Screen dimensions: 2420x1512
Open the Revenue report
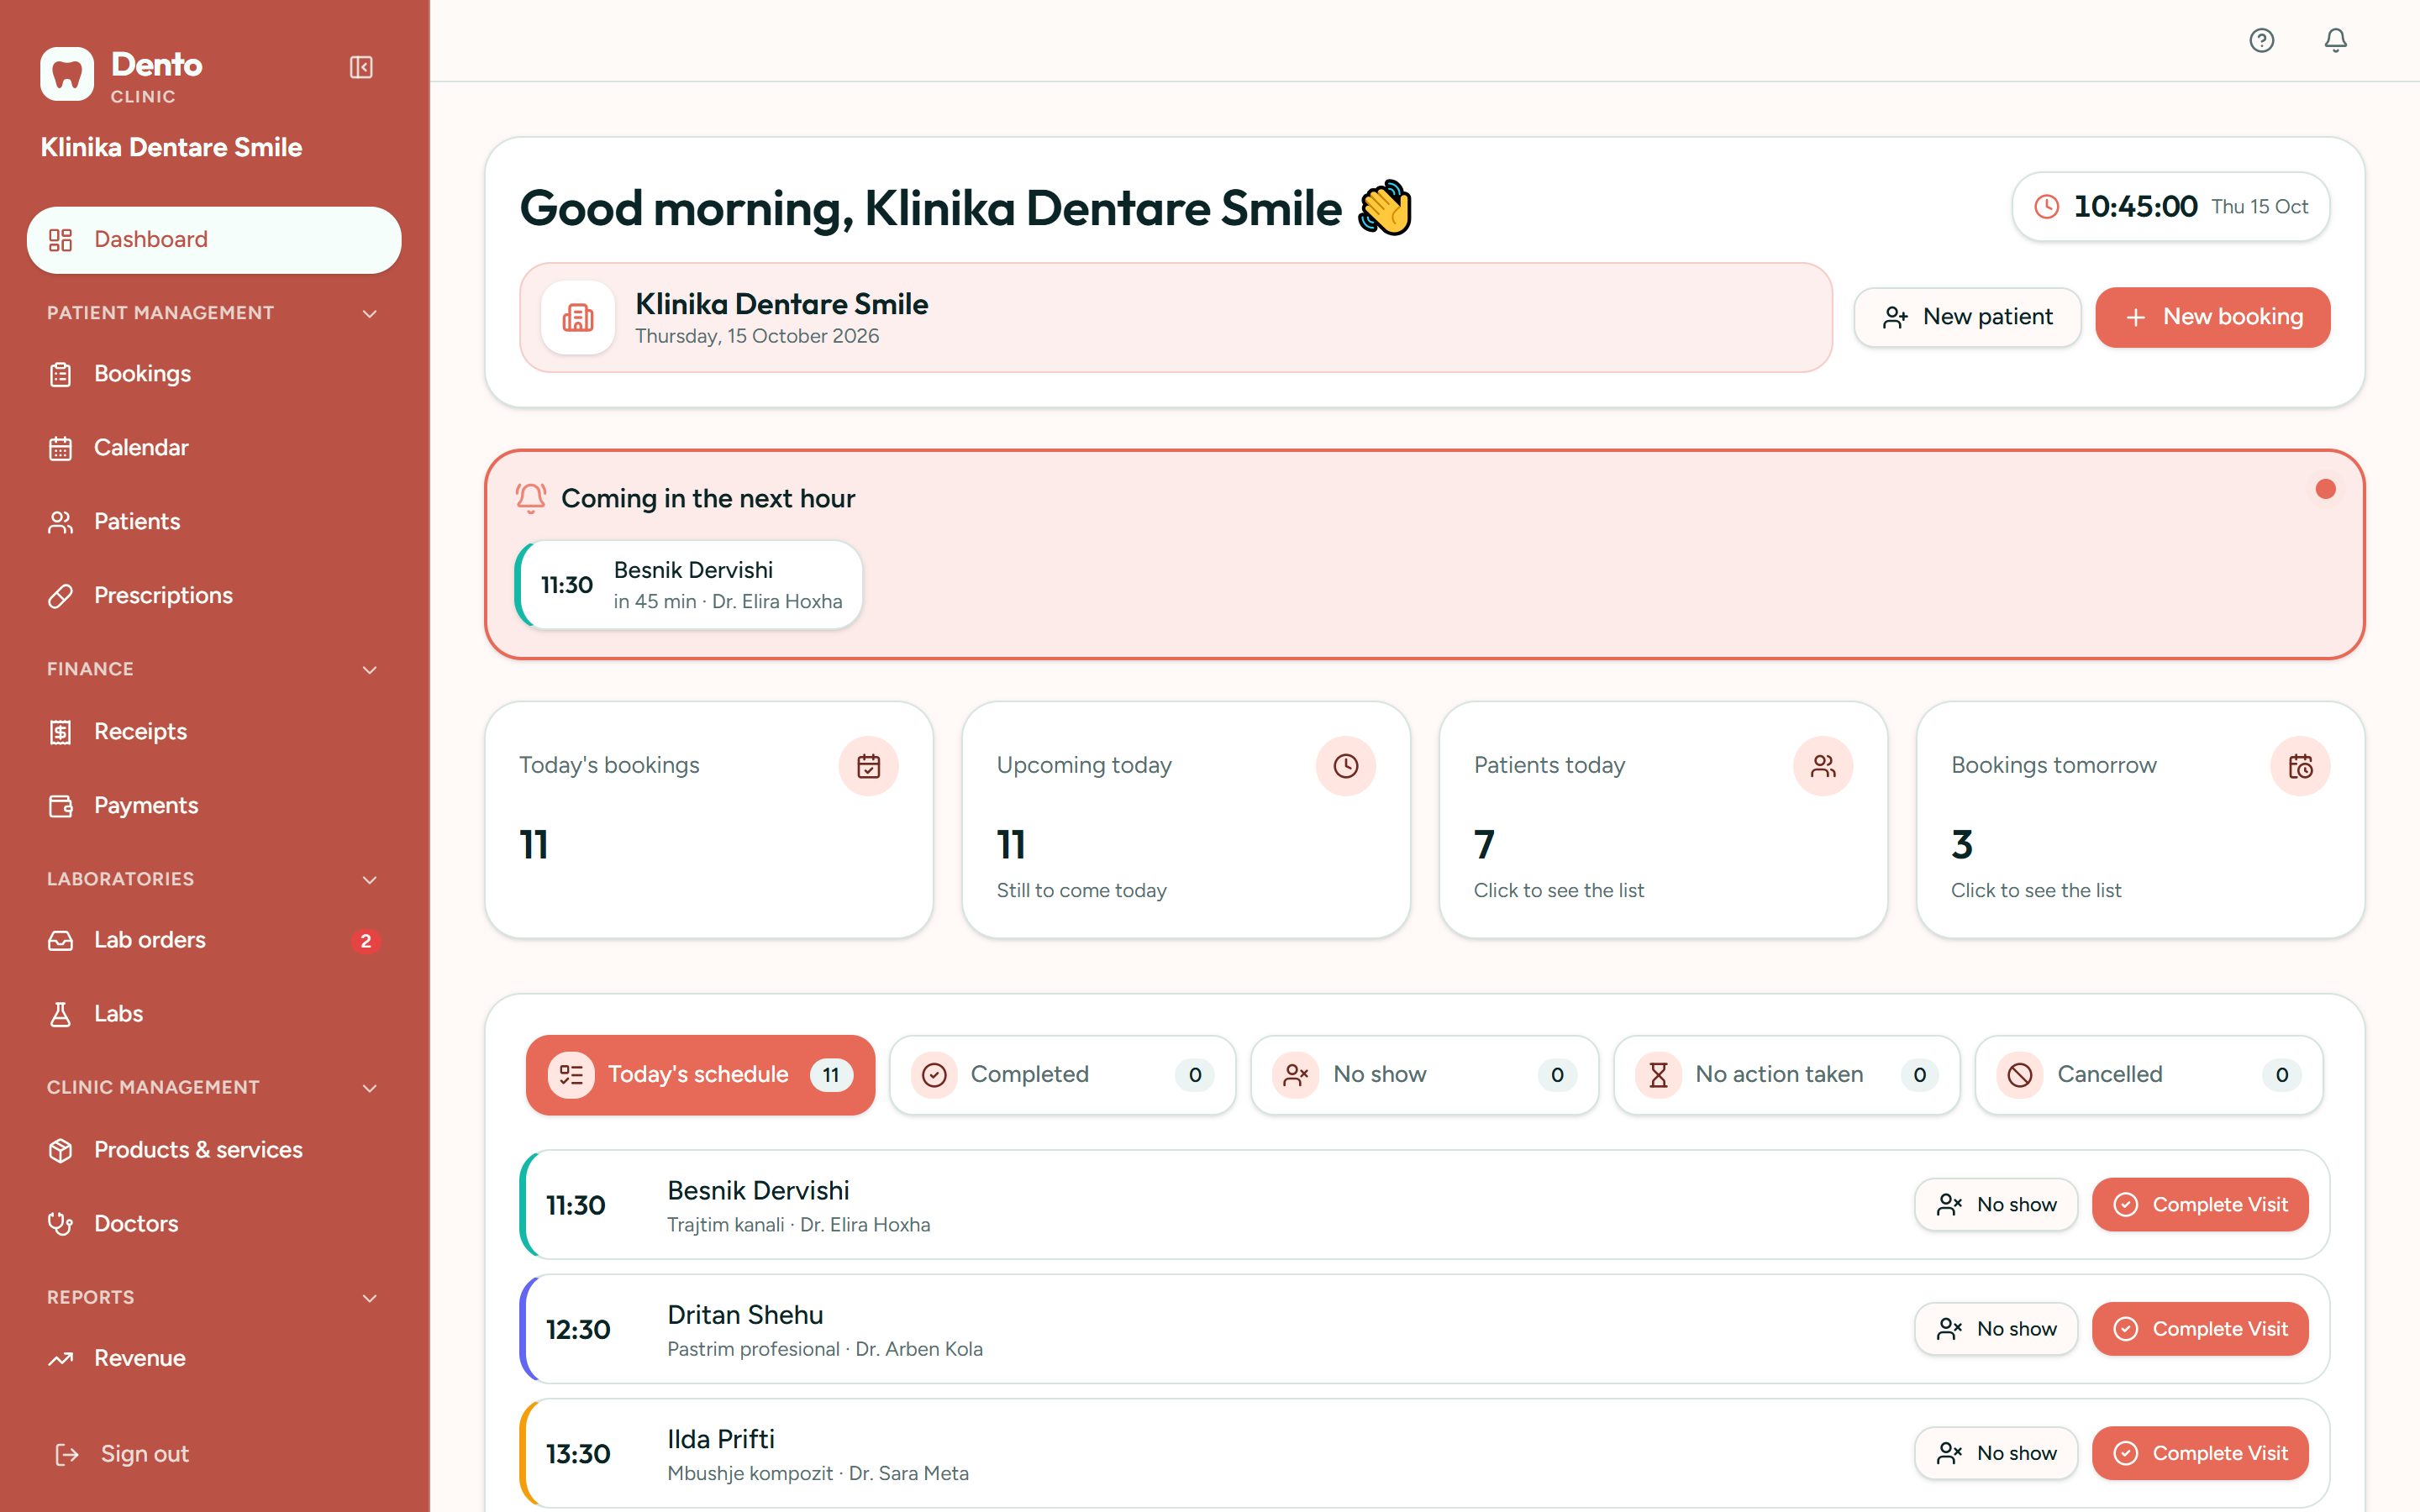[x=214, y=1358]
